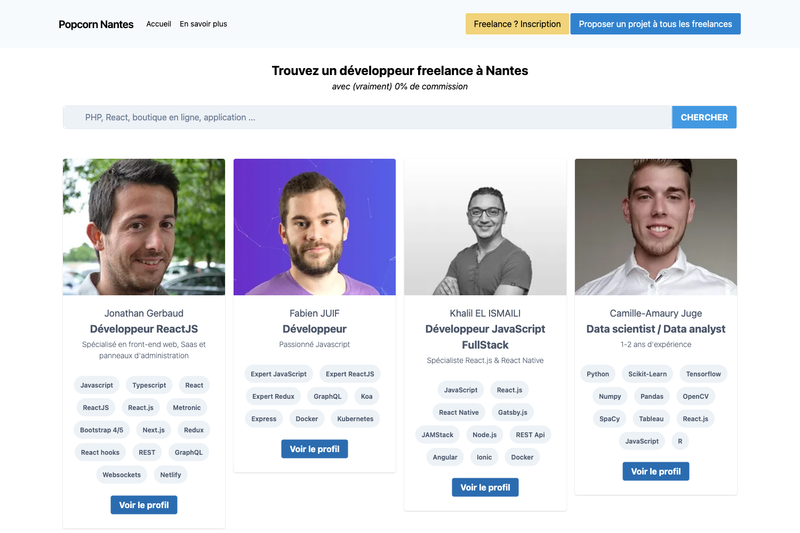View Jonathan Gerbaud's profile via Voir le profil

144,505
